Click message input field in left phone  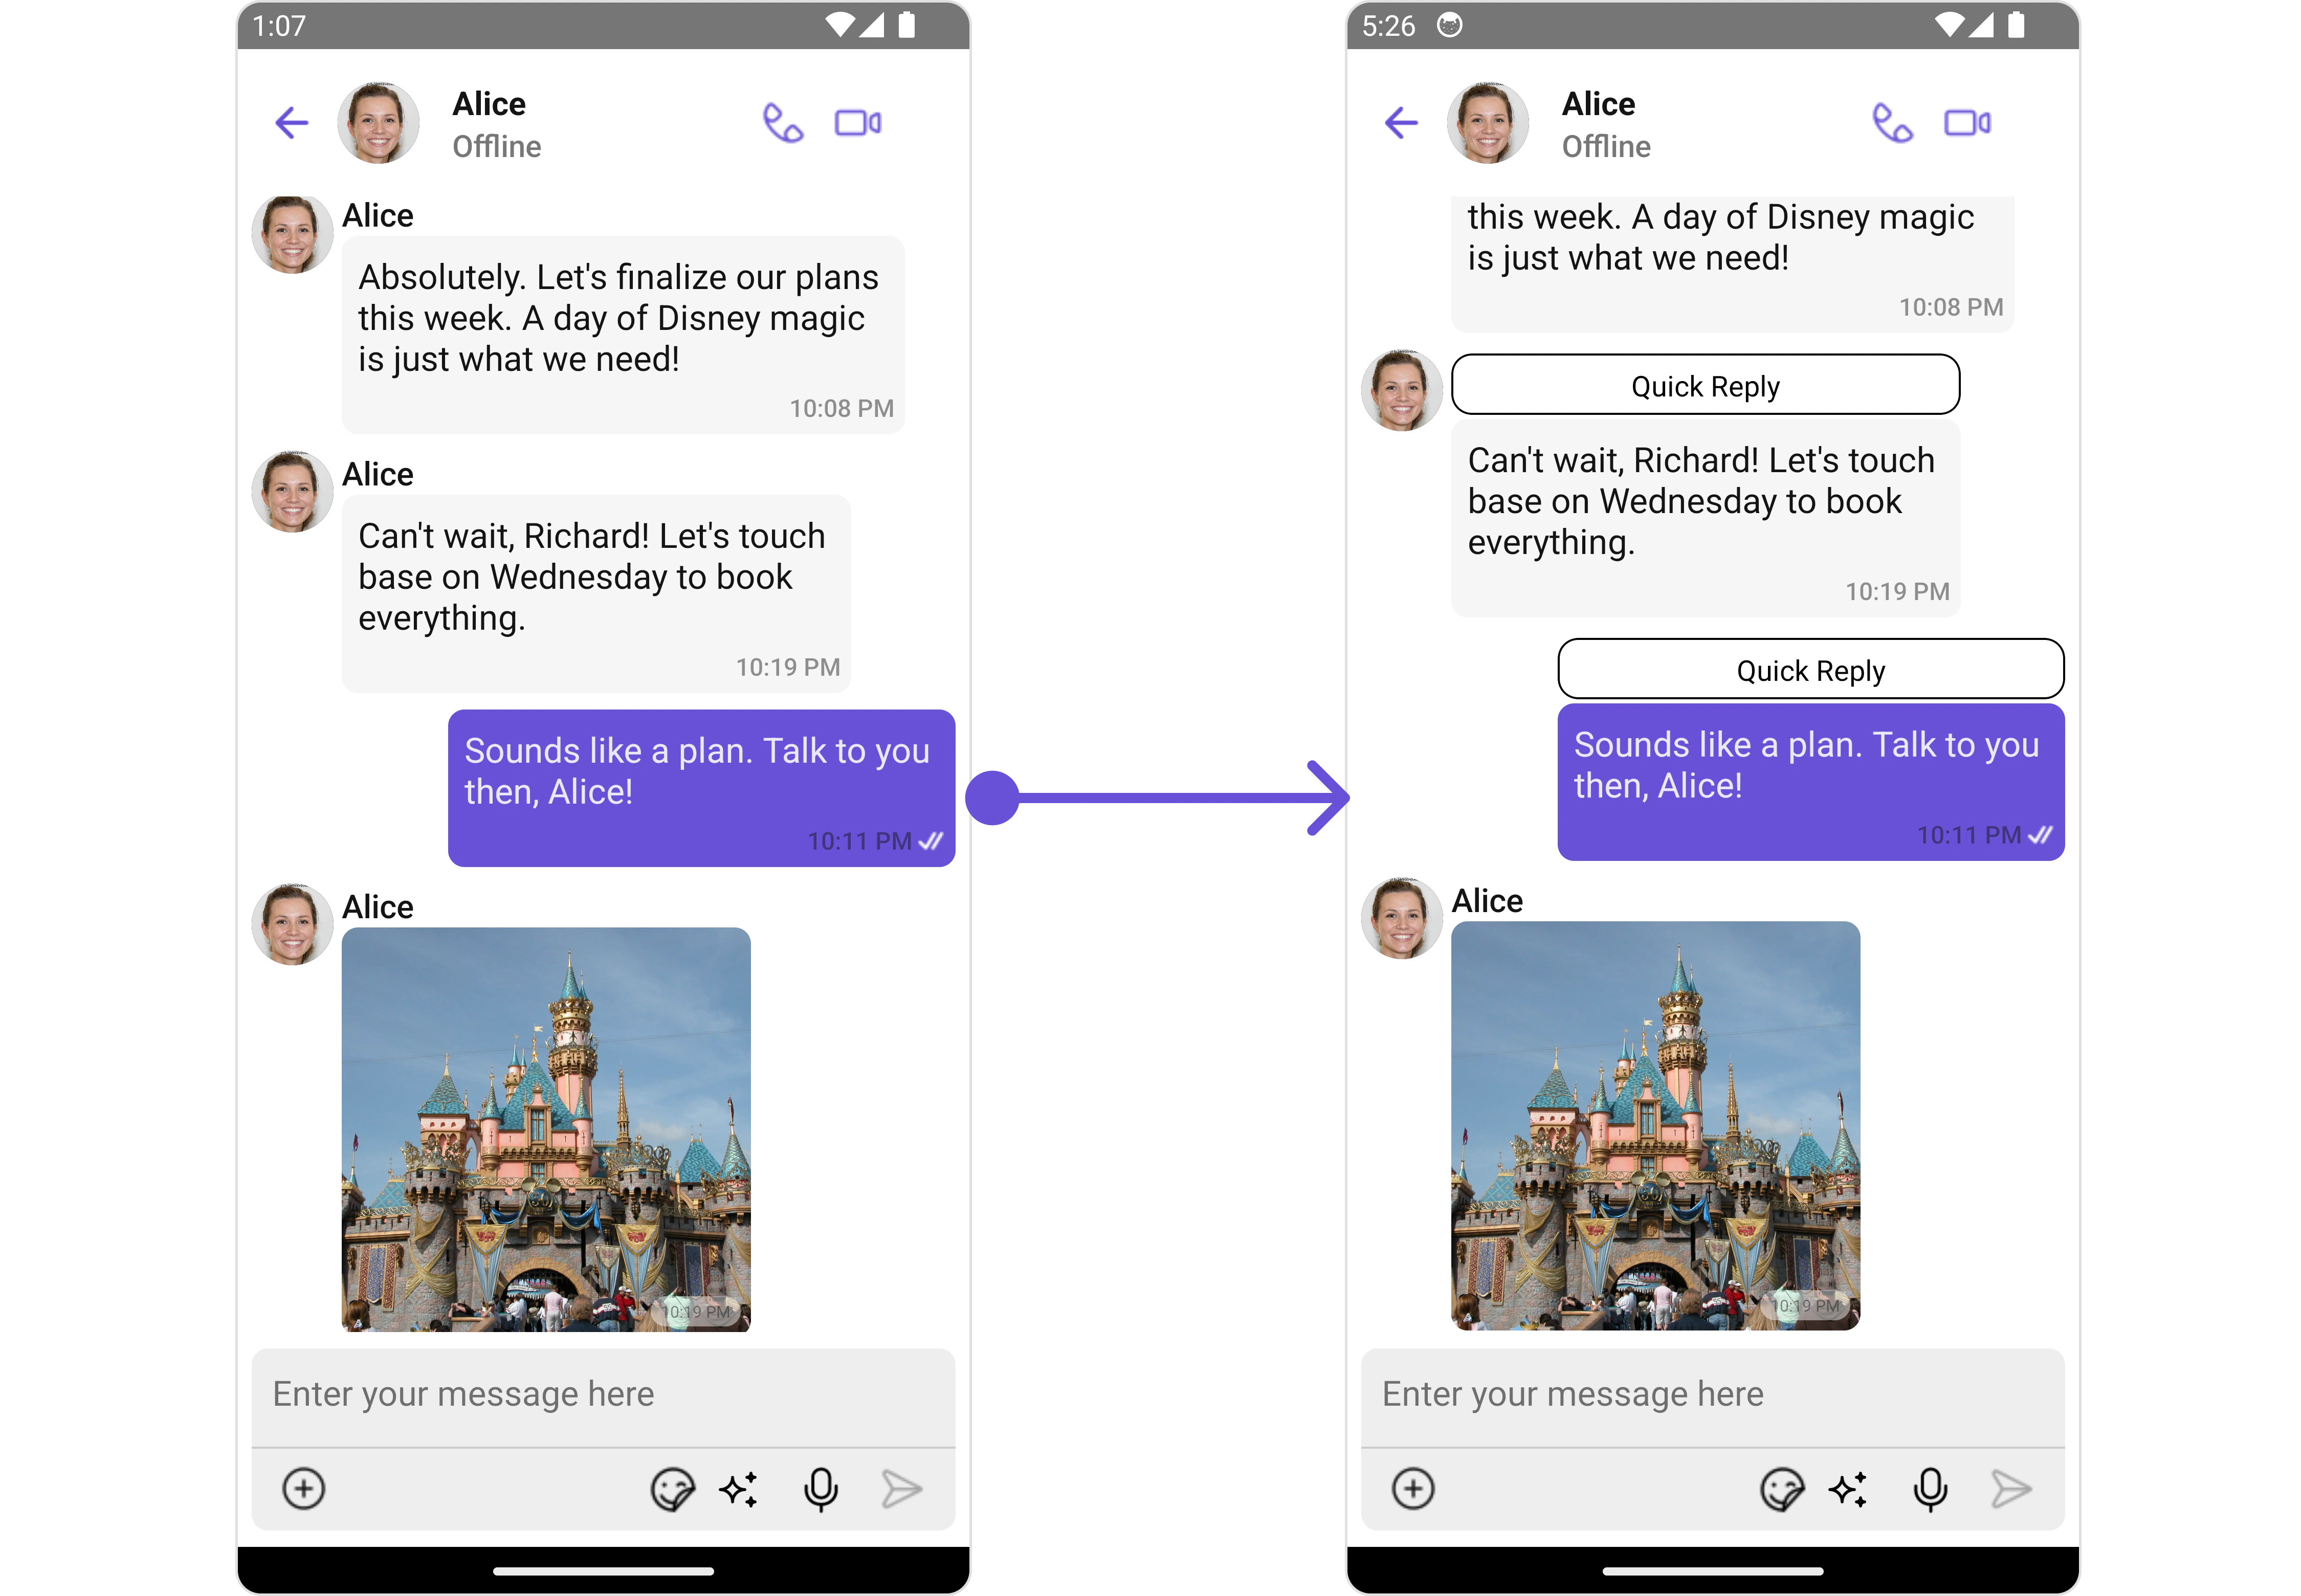pos(603,1394)
